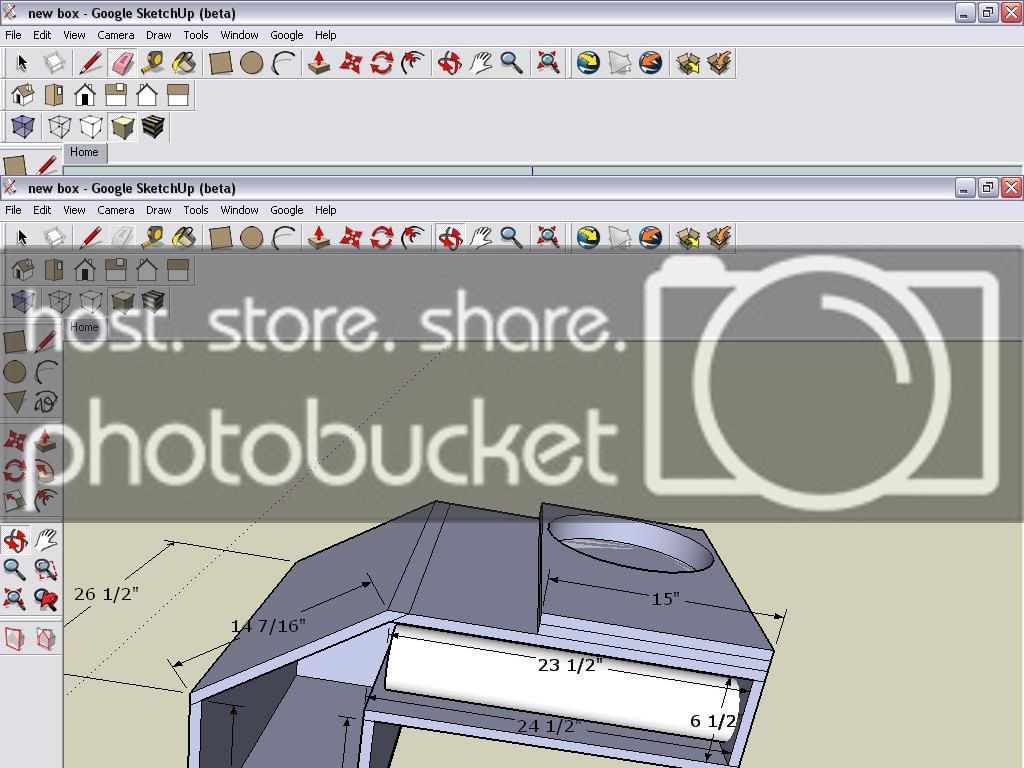Click the 23 1/2" dimension label
The width and height of the screenshot is (1024, 768).
[x=569, y=665]
